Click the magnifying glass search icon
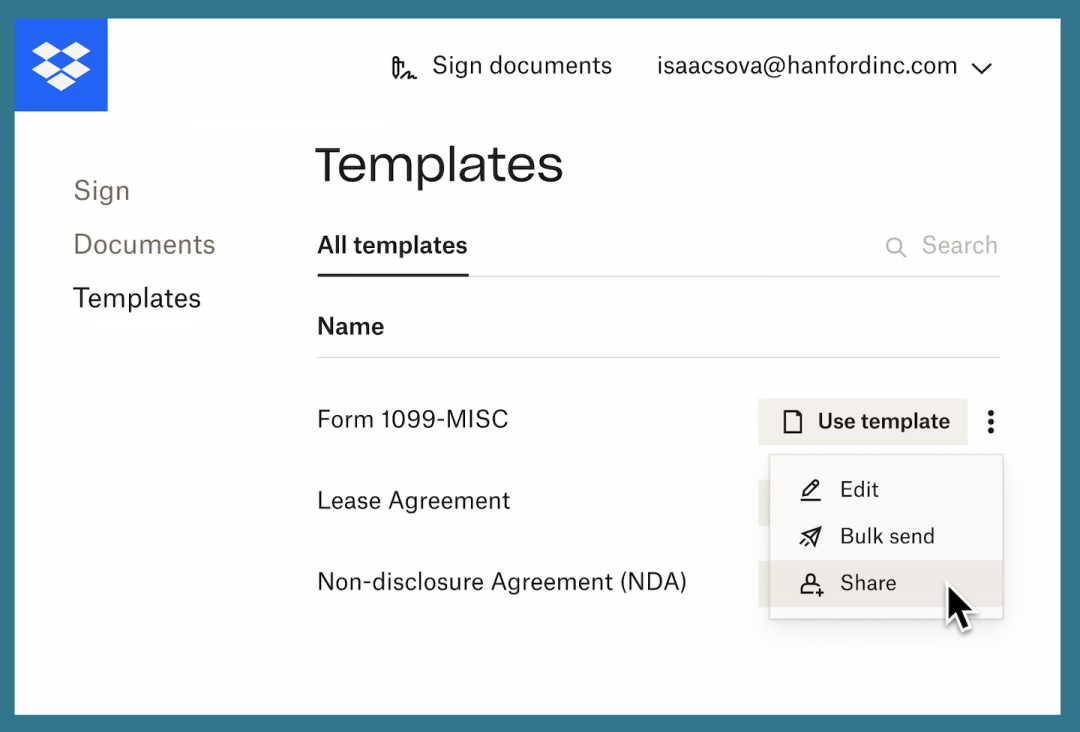1080x732 pixels. [896, 247]
